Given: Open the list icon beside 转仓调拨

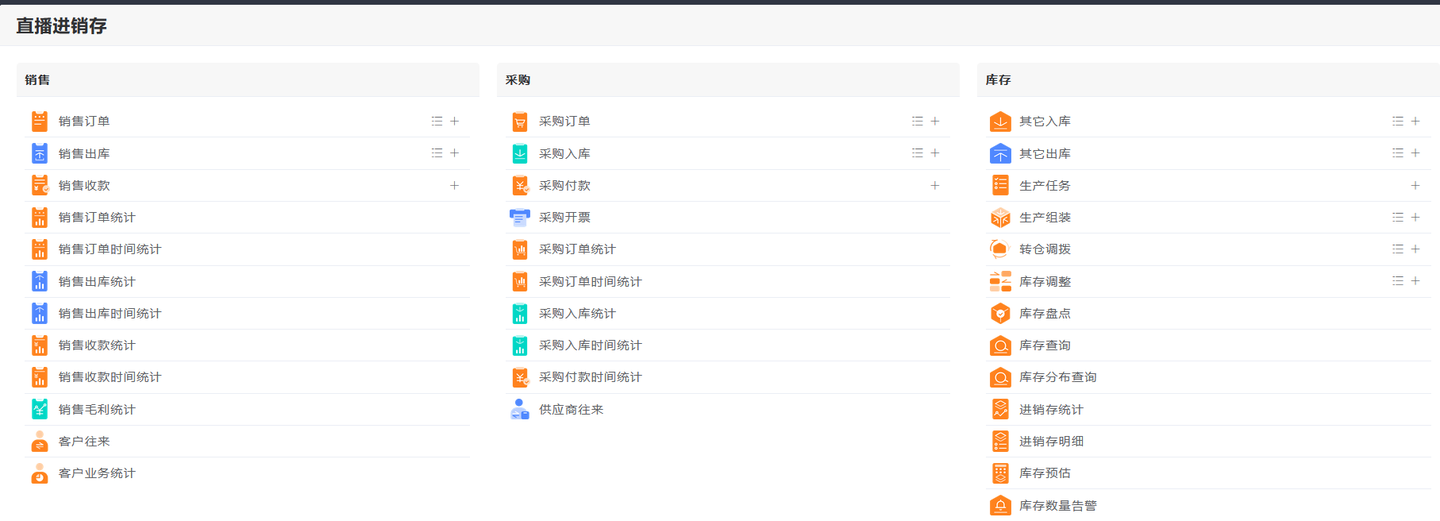Looking at the screenshot, I should 1397,249.
